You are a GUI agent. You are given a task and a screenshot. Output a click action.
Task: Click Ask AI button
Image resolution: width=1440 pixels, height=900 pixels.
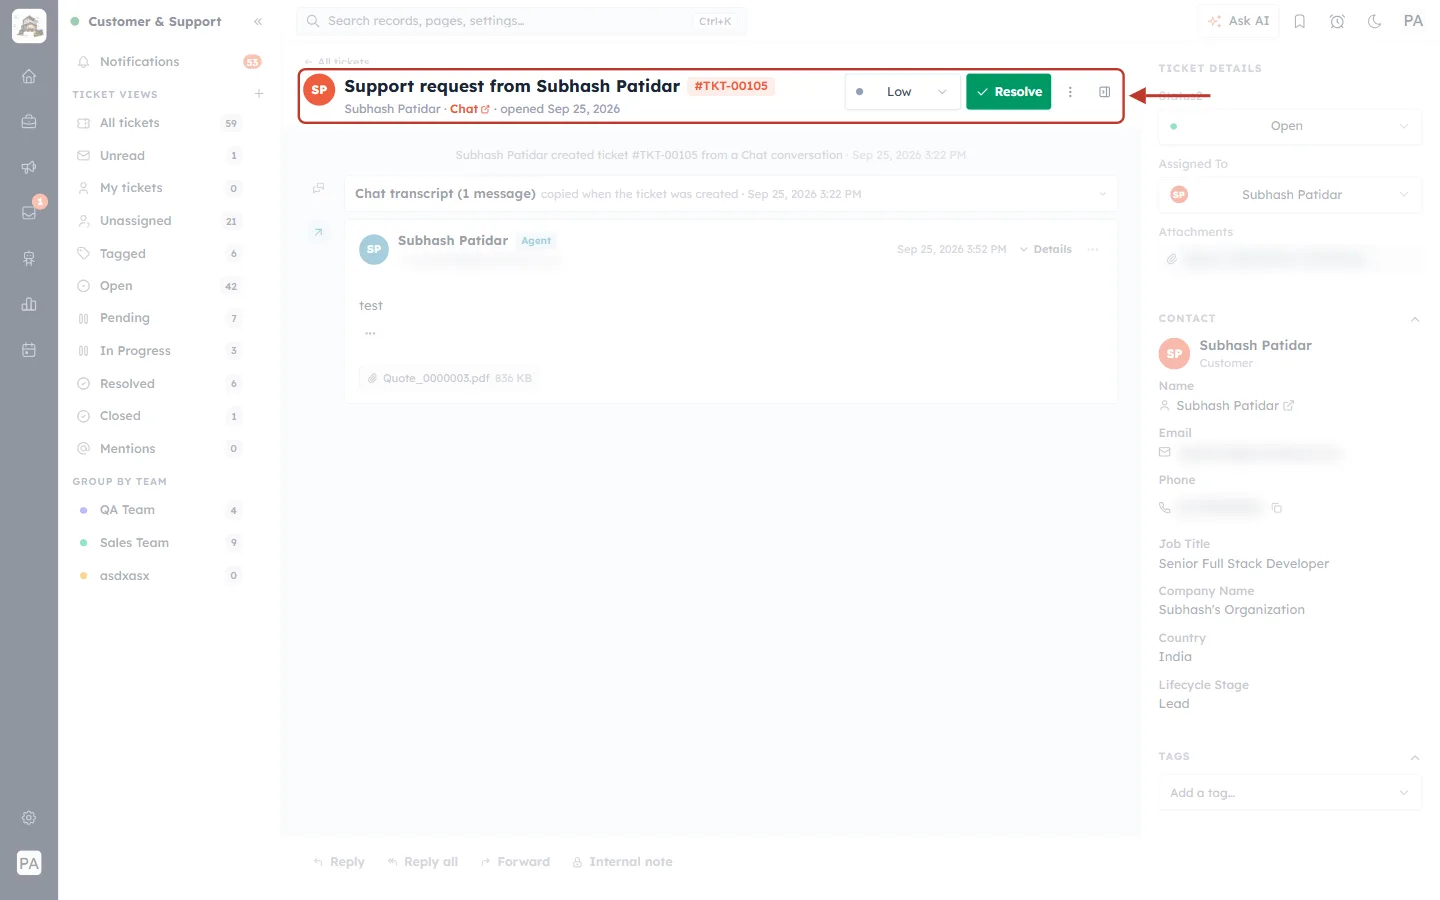point(1238,21)
